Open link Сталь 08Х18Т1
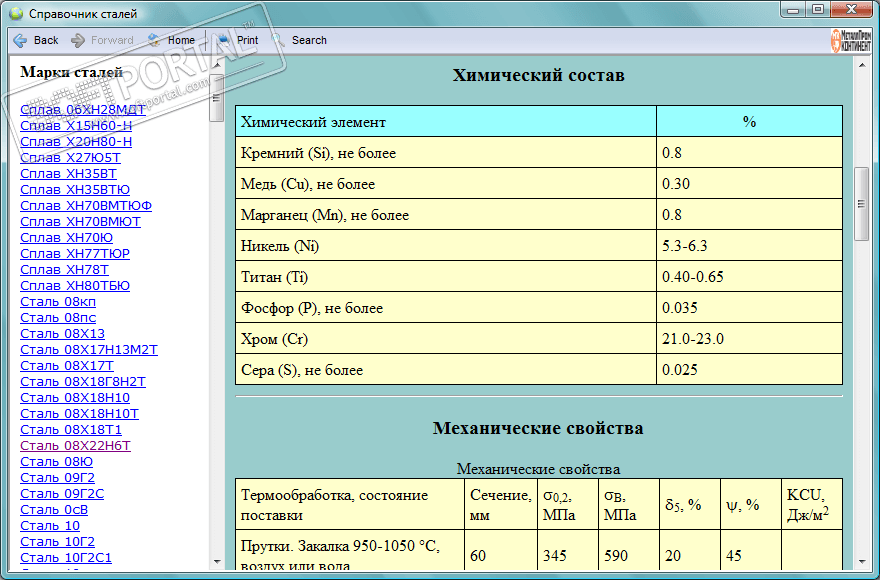The image size is (880, 580). pyautogui.click(x=71, y=430)
